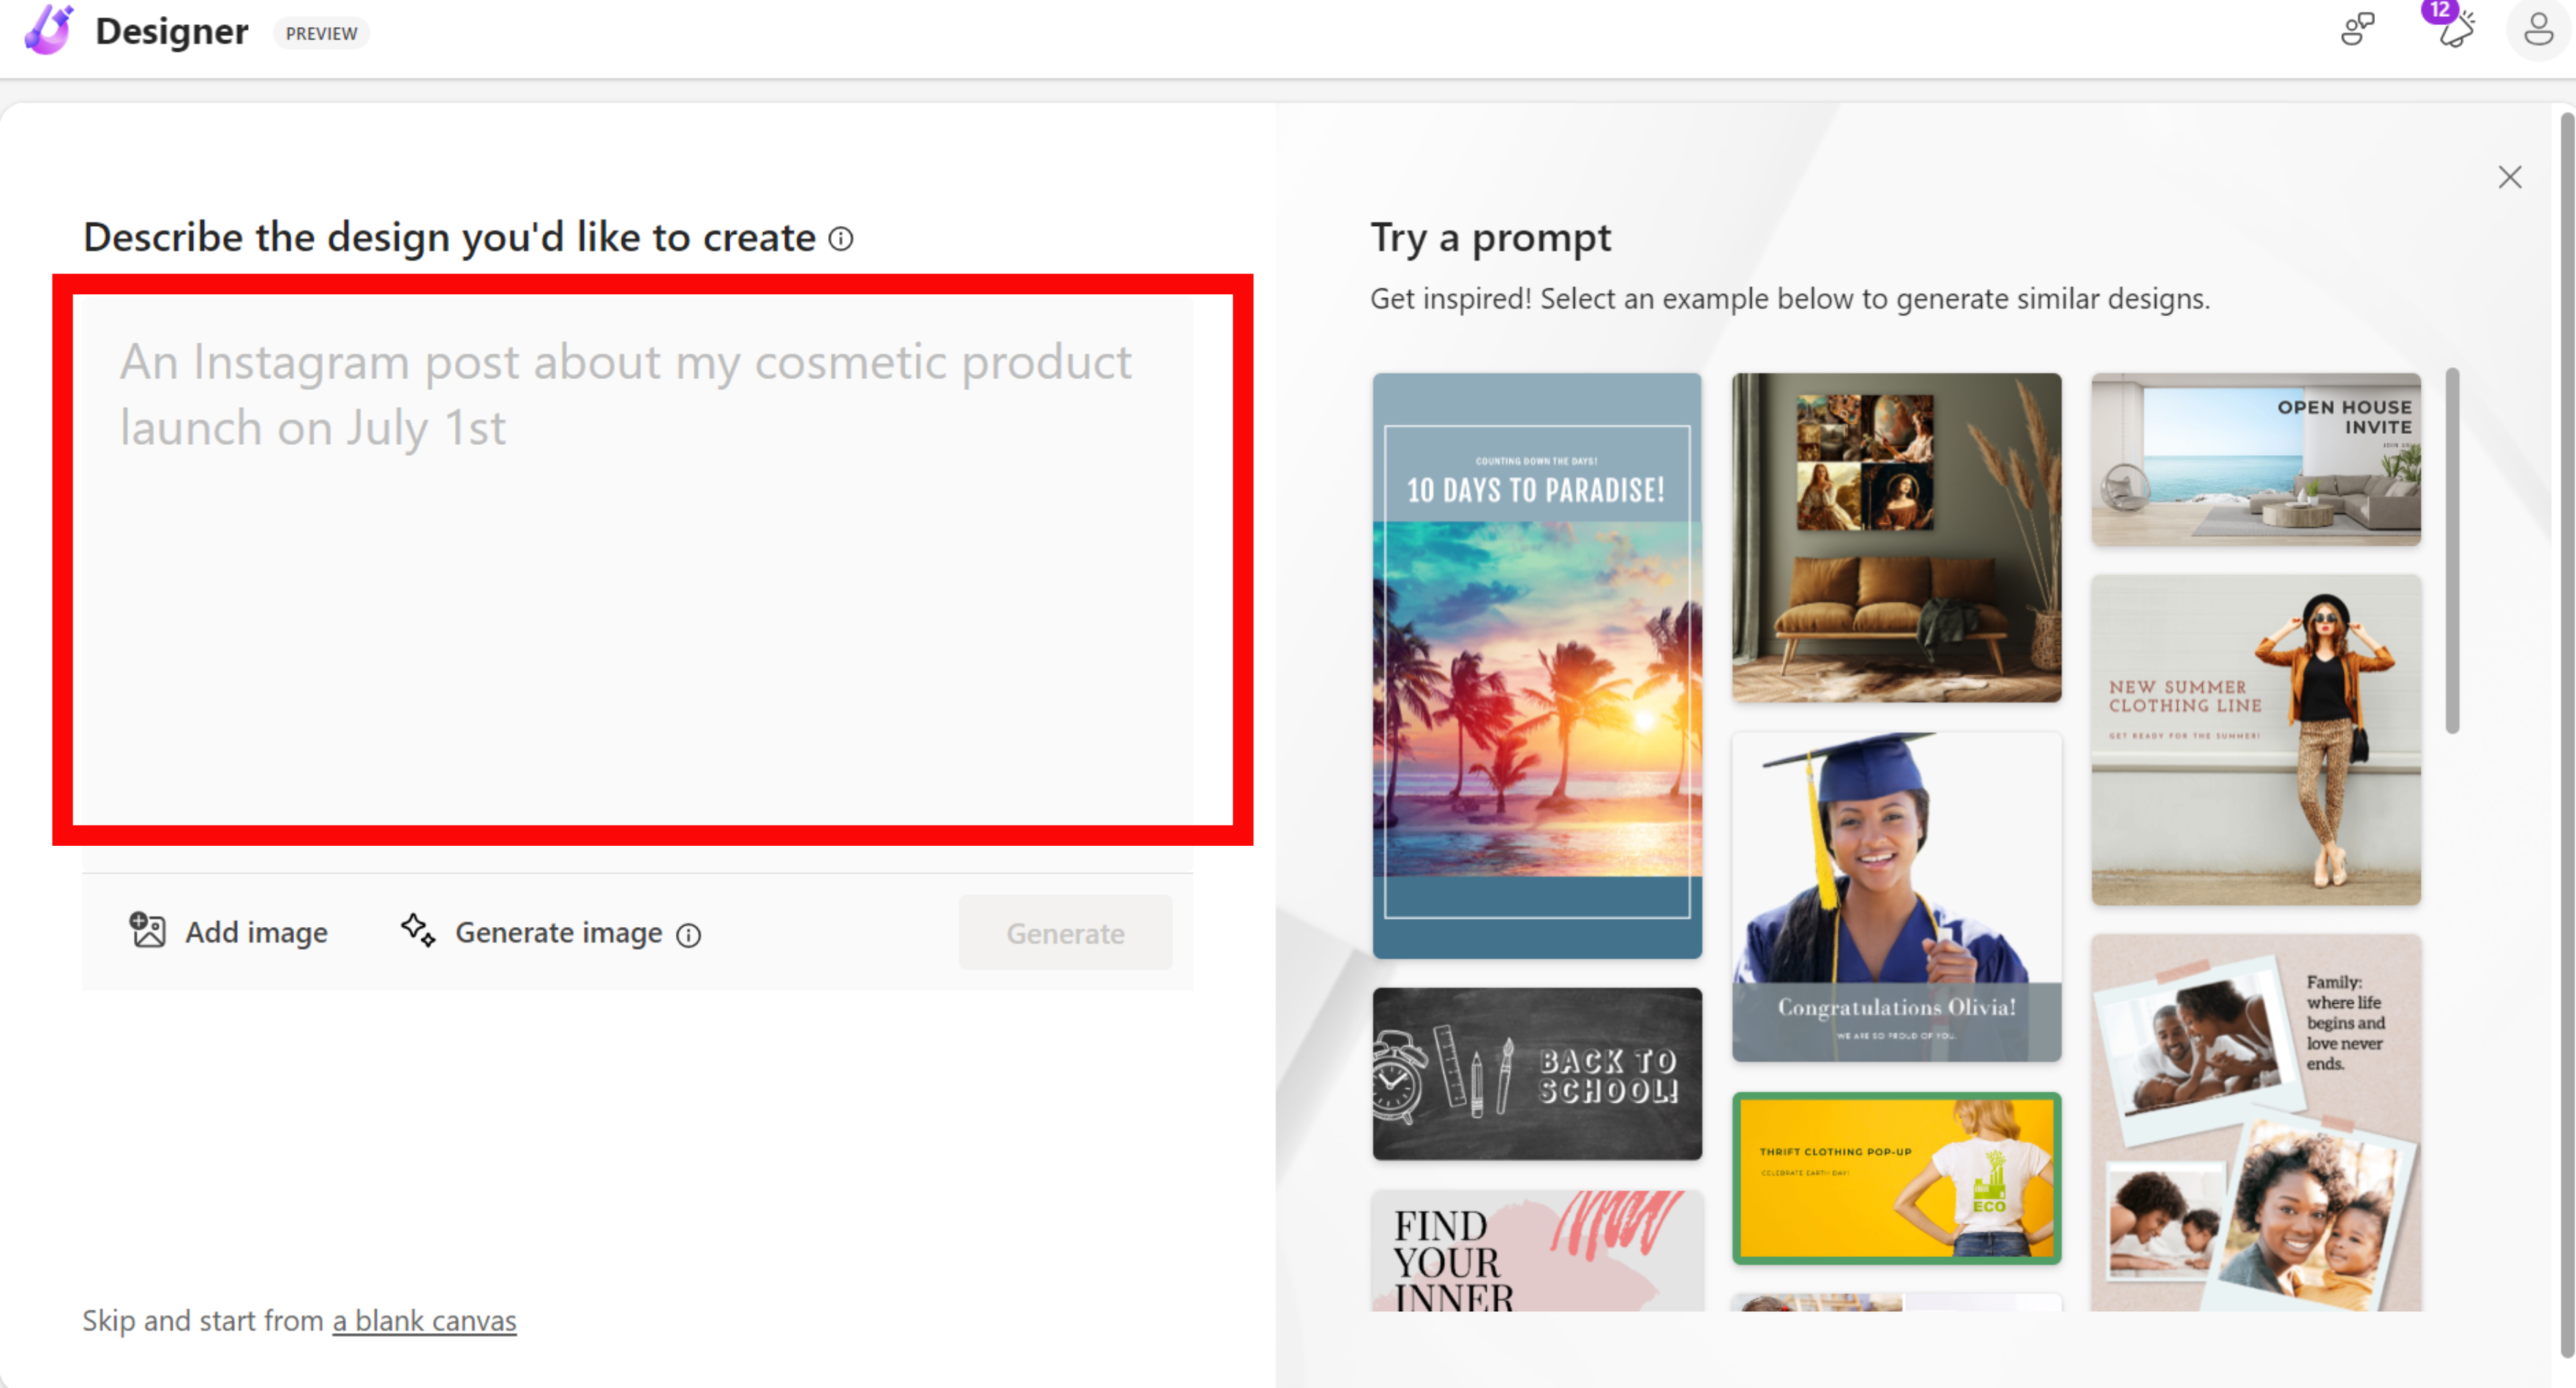The height and width of the screenshot is (1388, 2576).
Task: Click the prompt examples scrollbar
Action: coord(2452,552)
